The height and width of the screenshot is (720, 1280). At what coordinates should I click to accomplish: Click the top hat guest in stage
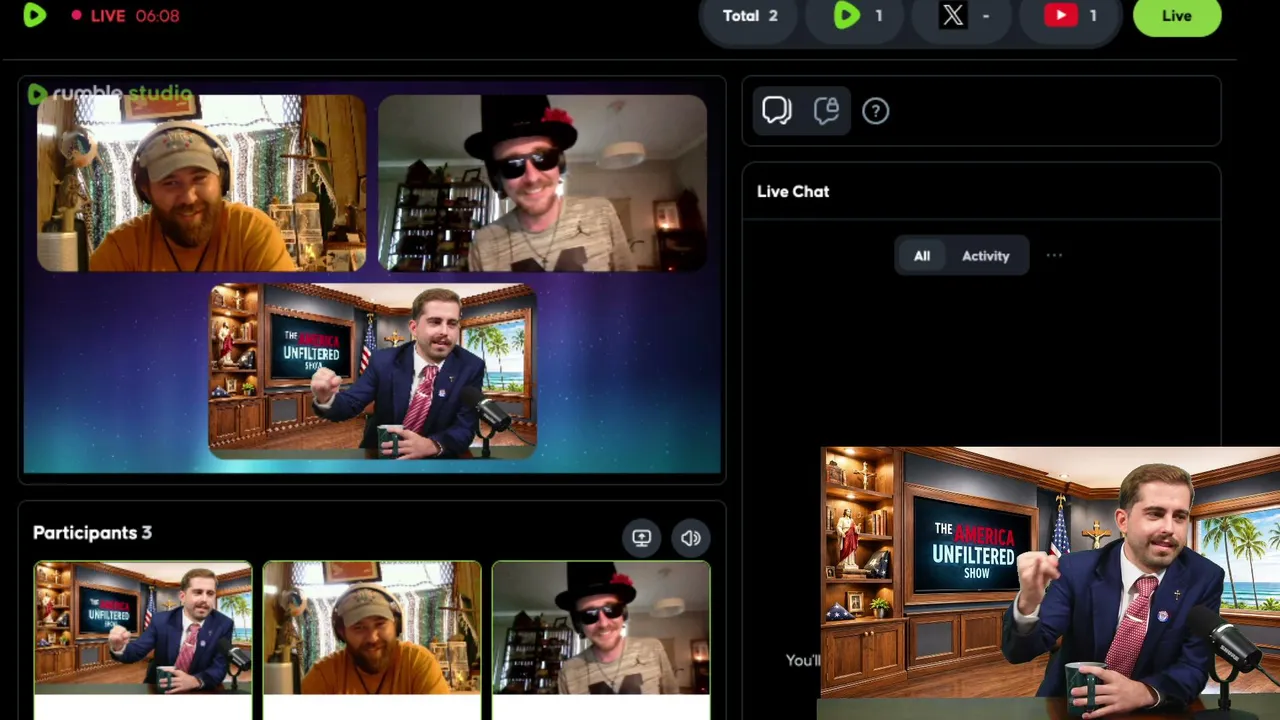coord(543,183)
